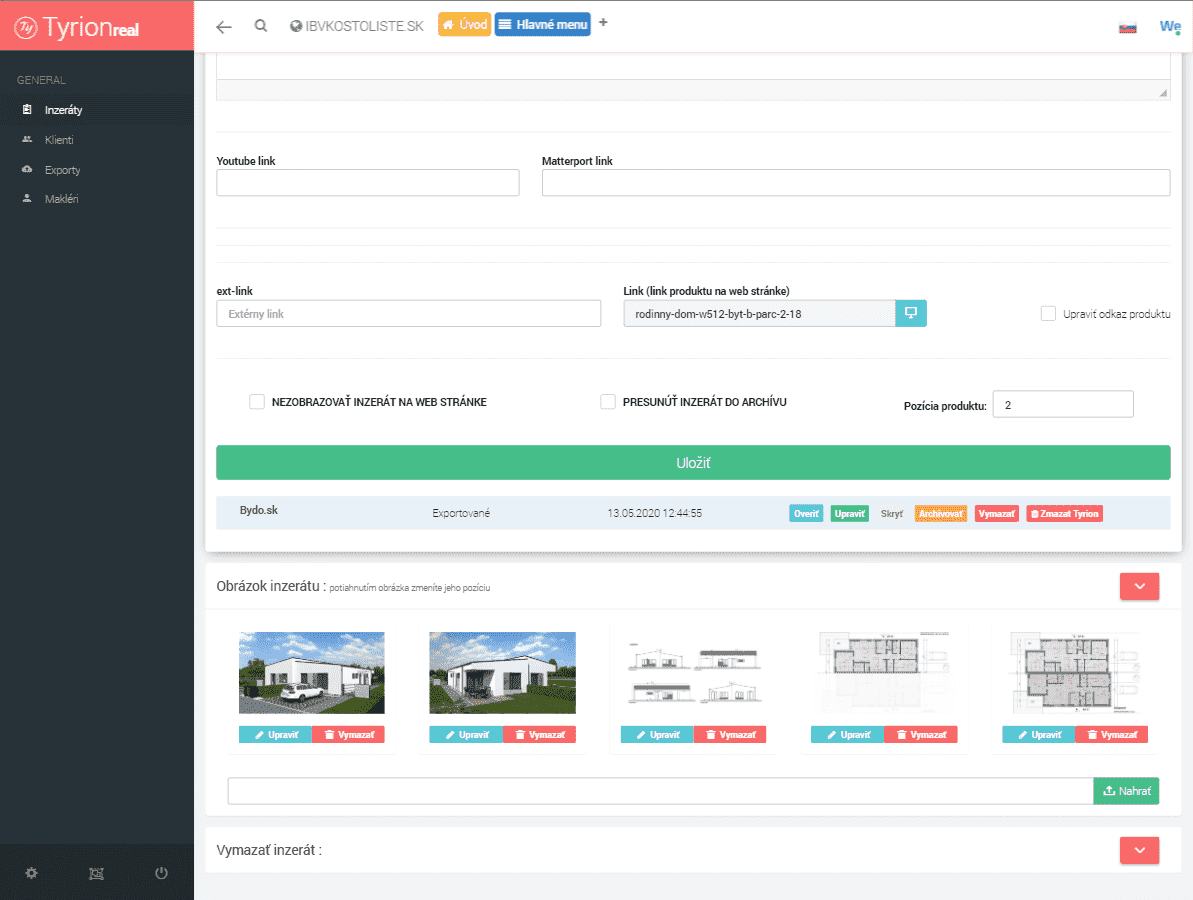1193x900 pixels.
Task: Open settings gear in sidebar footer
Action: 32,873
